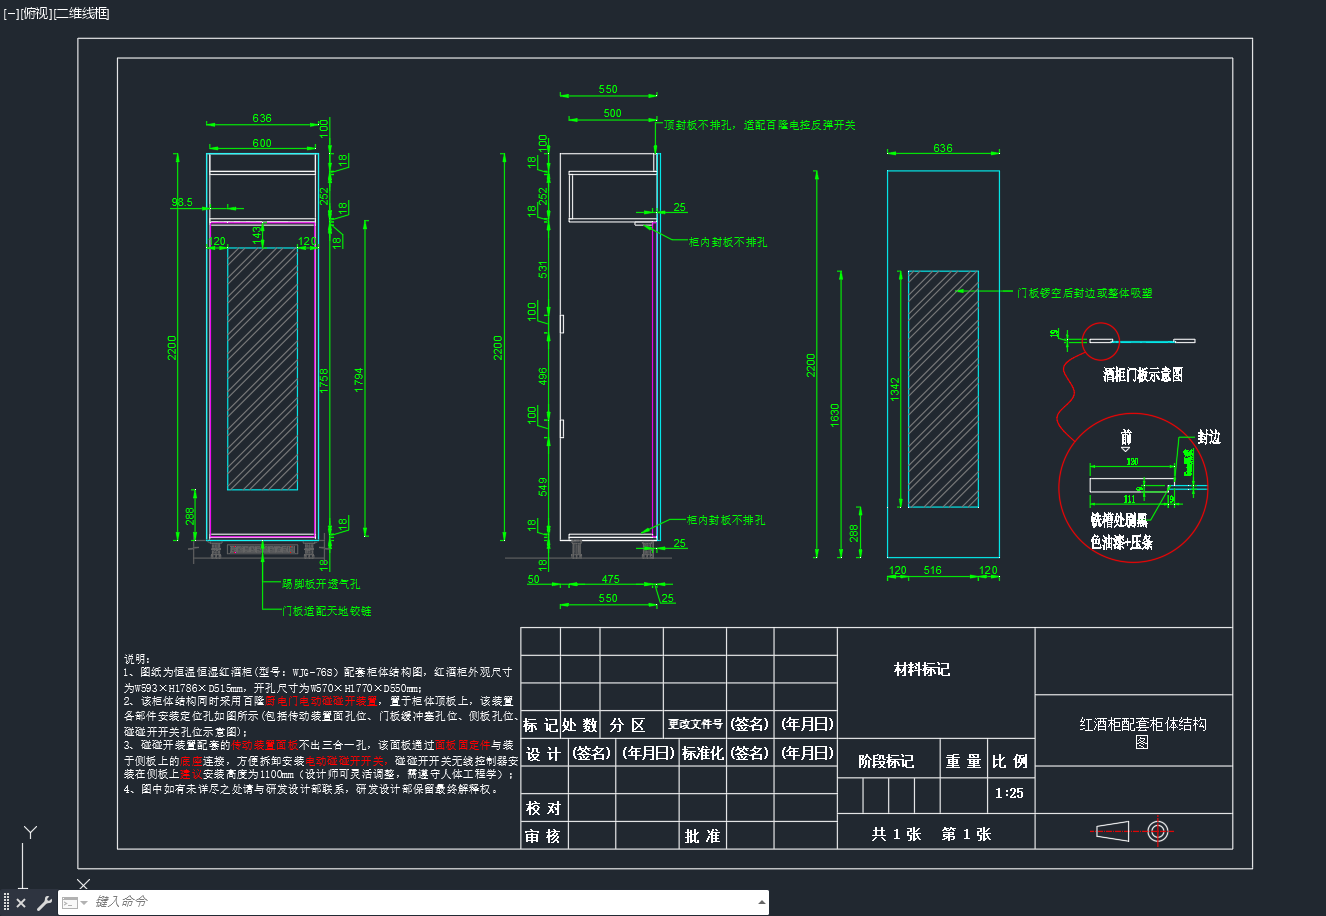The height and width of the screenshot is (916, 1326).
Task: Select the 说明 notes heading
Action: click(x=137, y=659)
